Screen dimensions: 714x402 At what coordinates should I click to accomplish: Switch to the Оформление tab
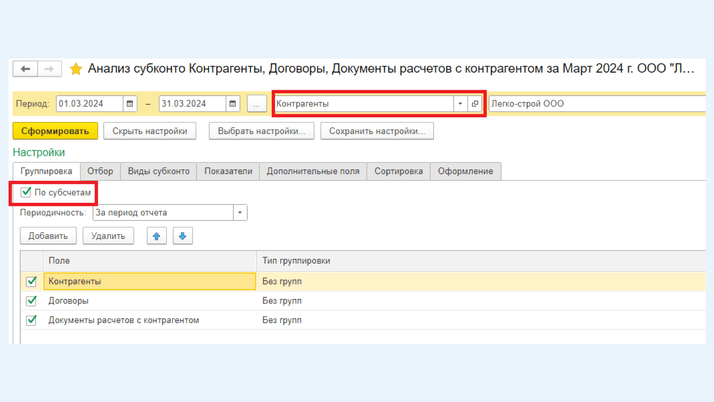coord(465,171)
